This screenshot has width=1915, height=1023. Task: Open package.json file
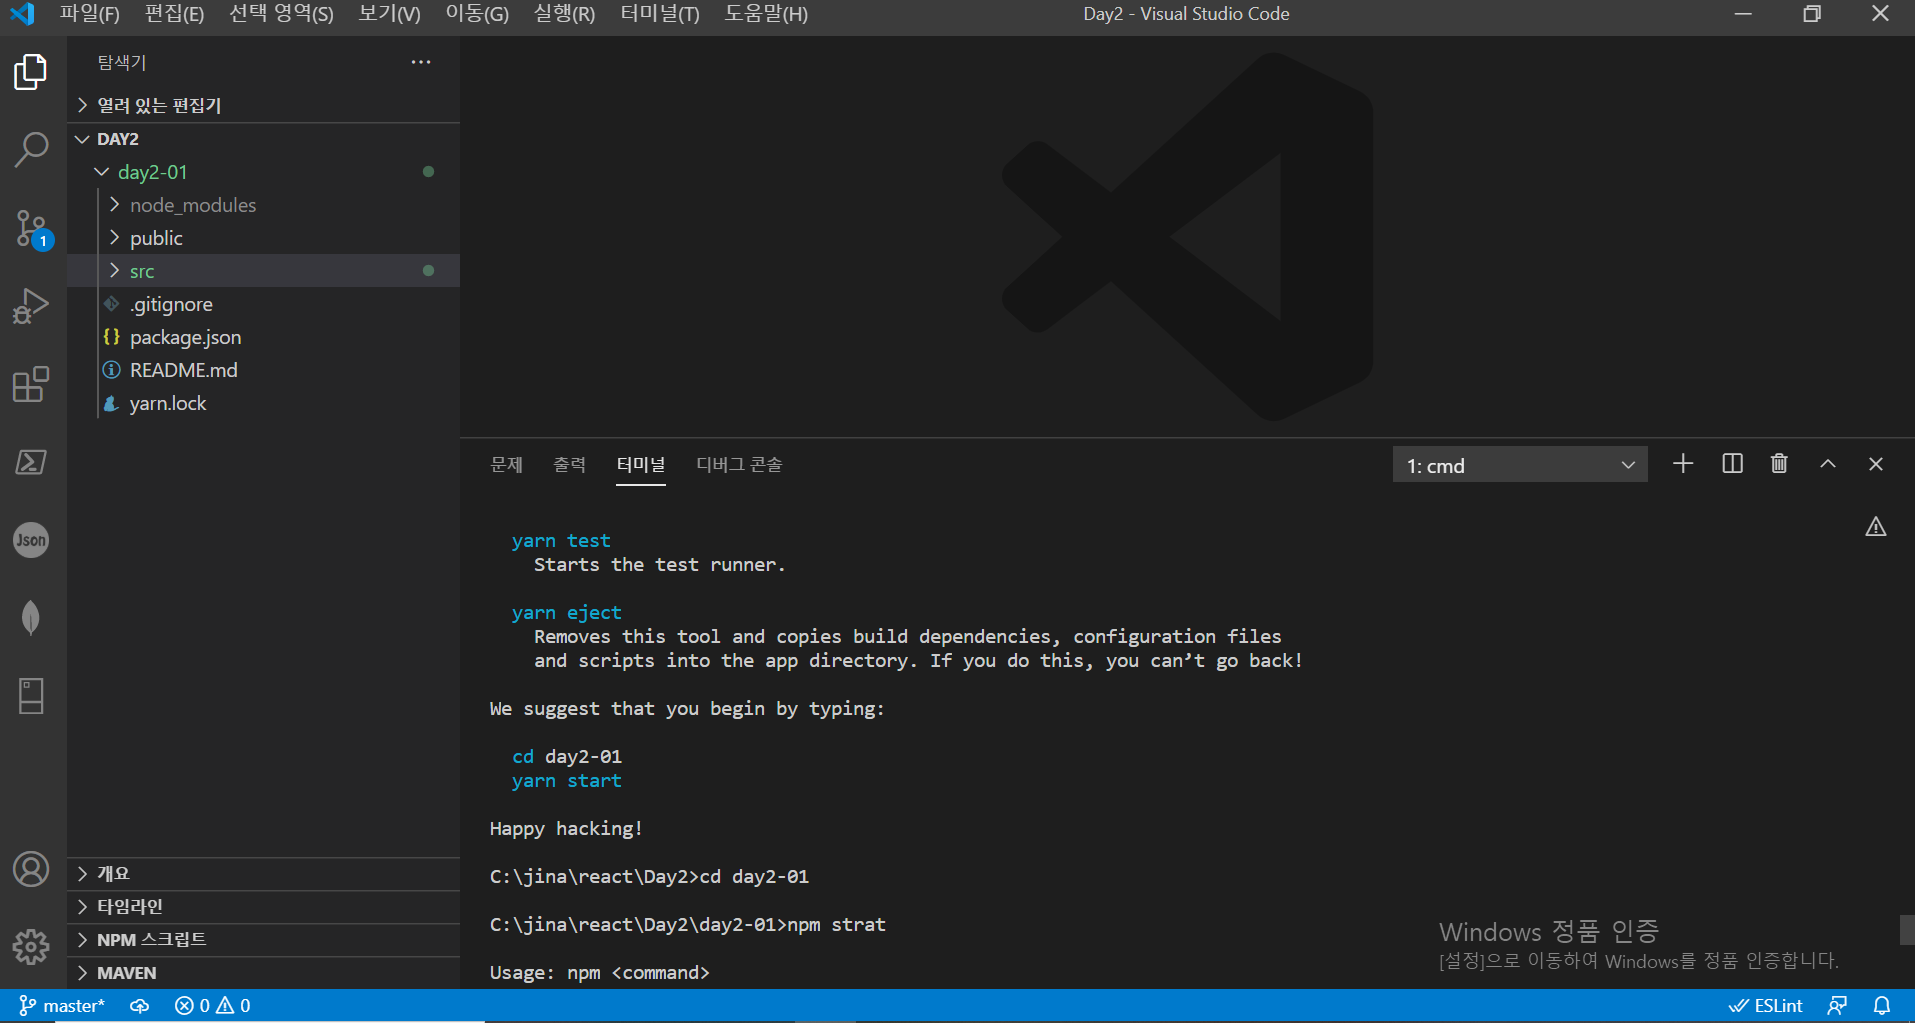[264, 337]
